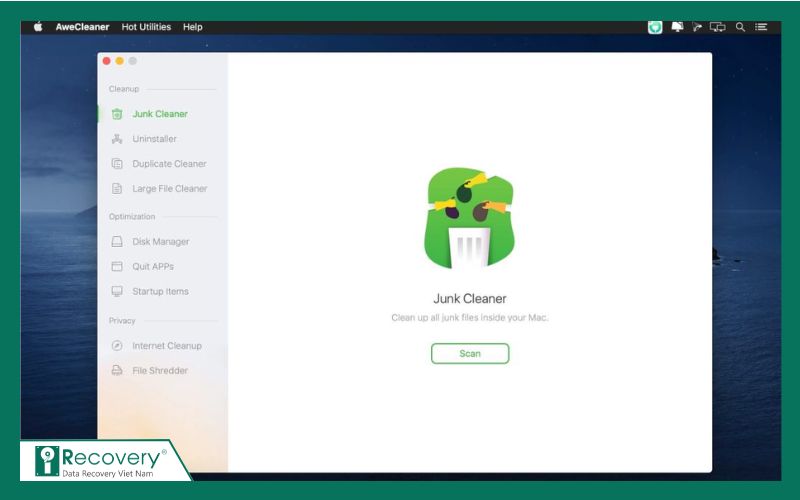Click the Optimization section header text

[132, 216]
